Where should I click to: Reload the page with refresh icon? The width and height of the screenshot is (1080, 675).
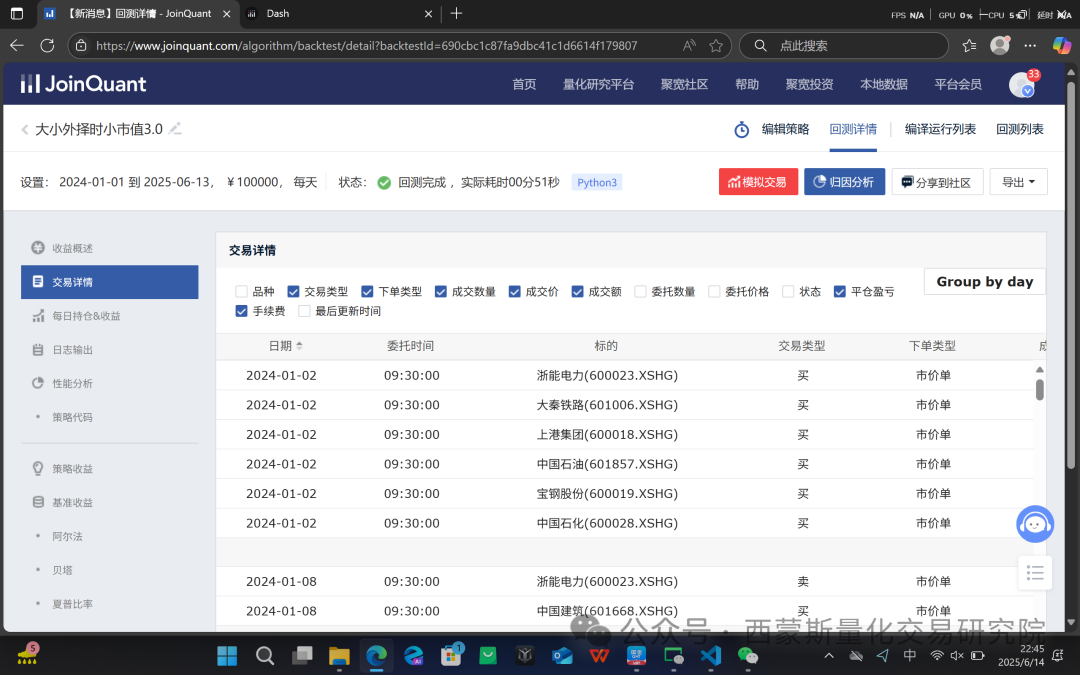(48, 45)
